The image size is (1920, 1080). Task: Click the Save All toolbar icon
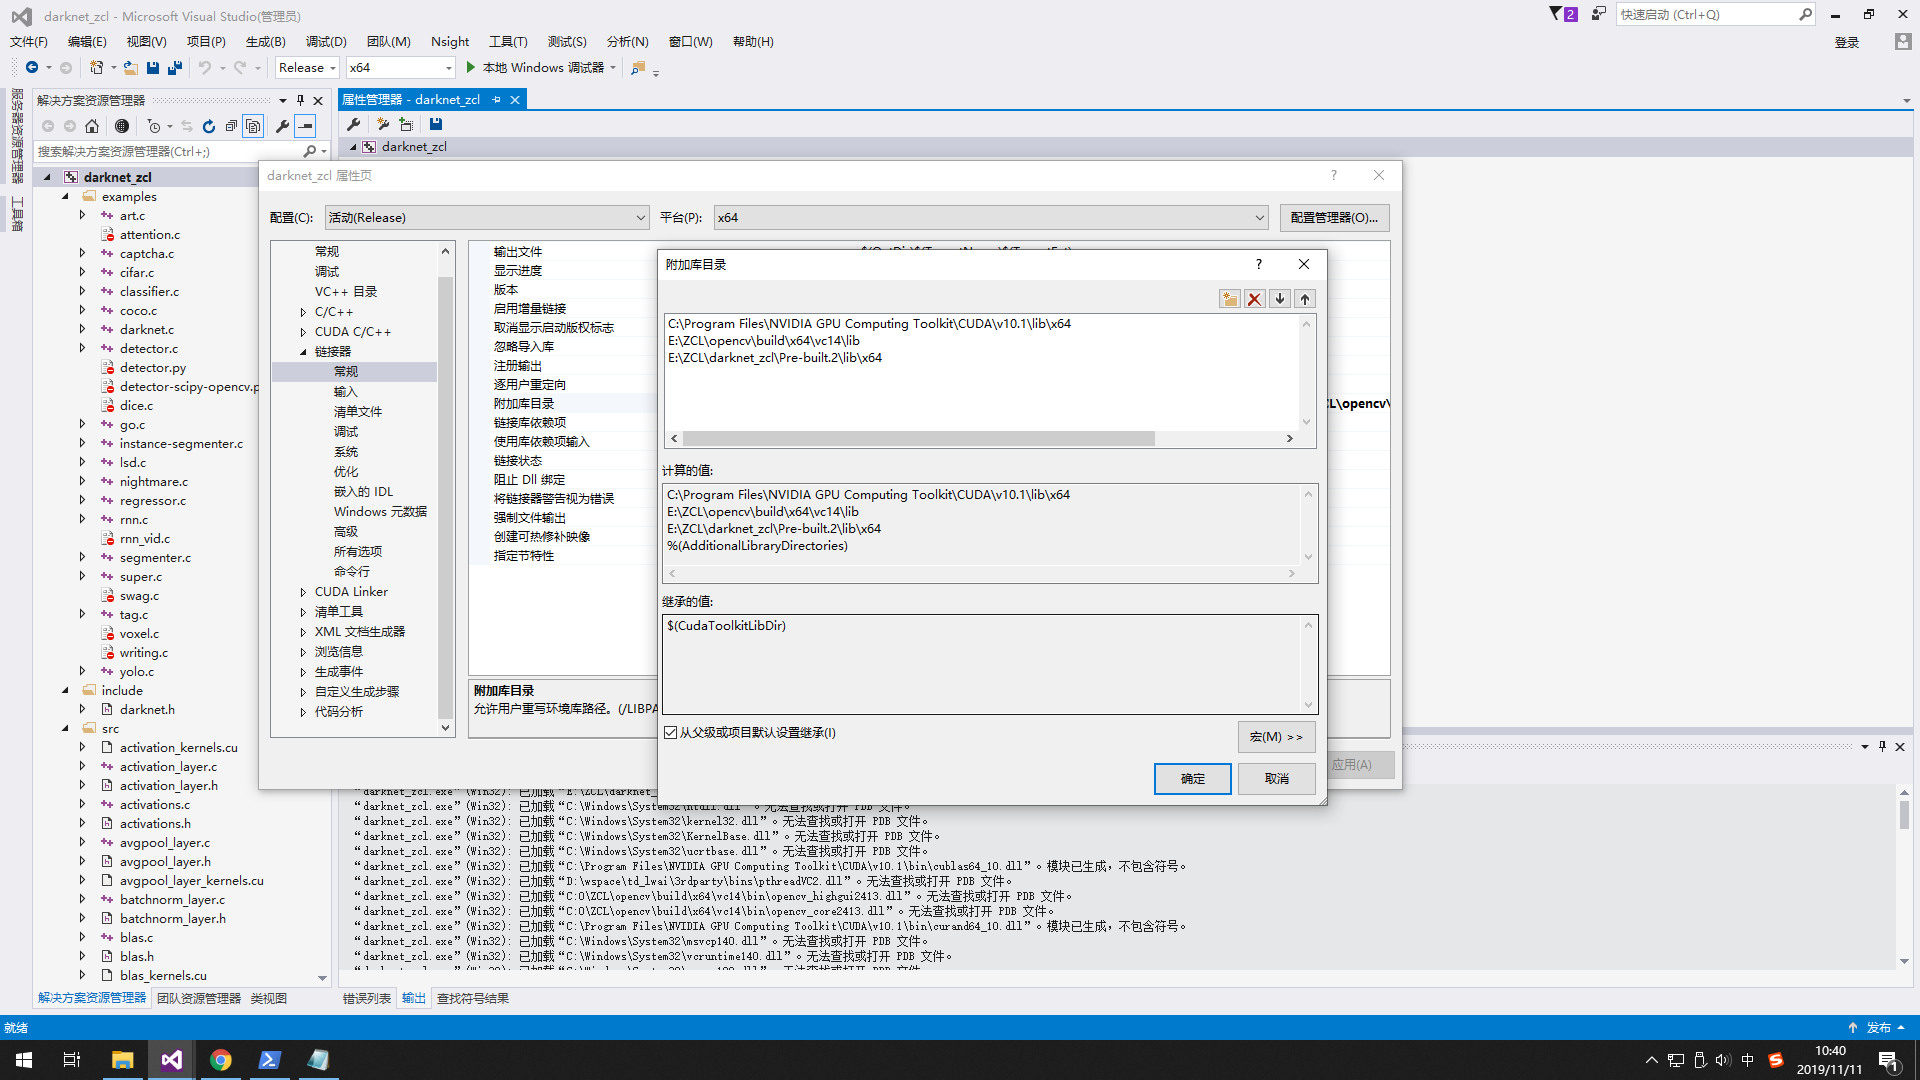click(175, 68)
